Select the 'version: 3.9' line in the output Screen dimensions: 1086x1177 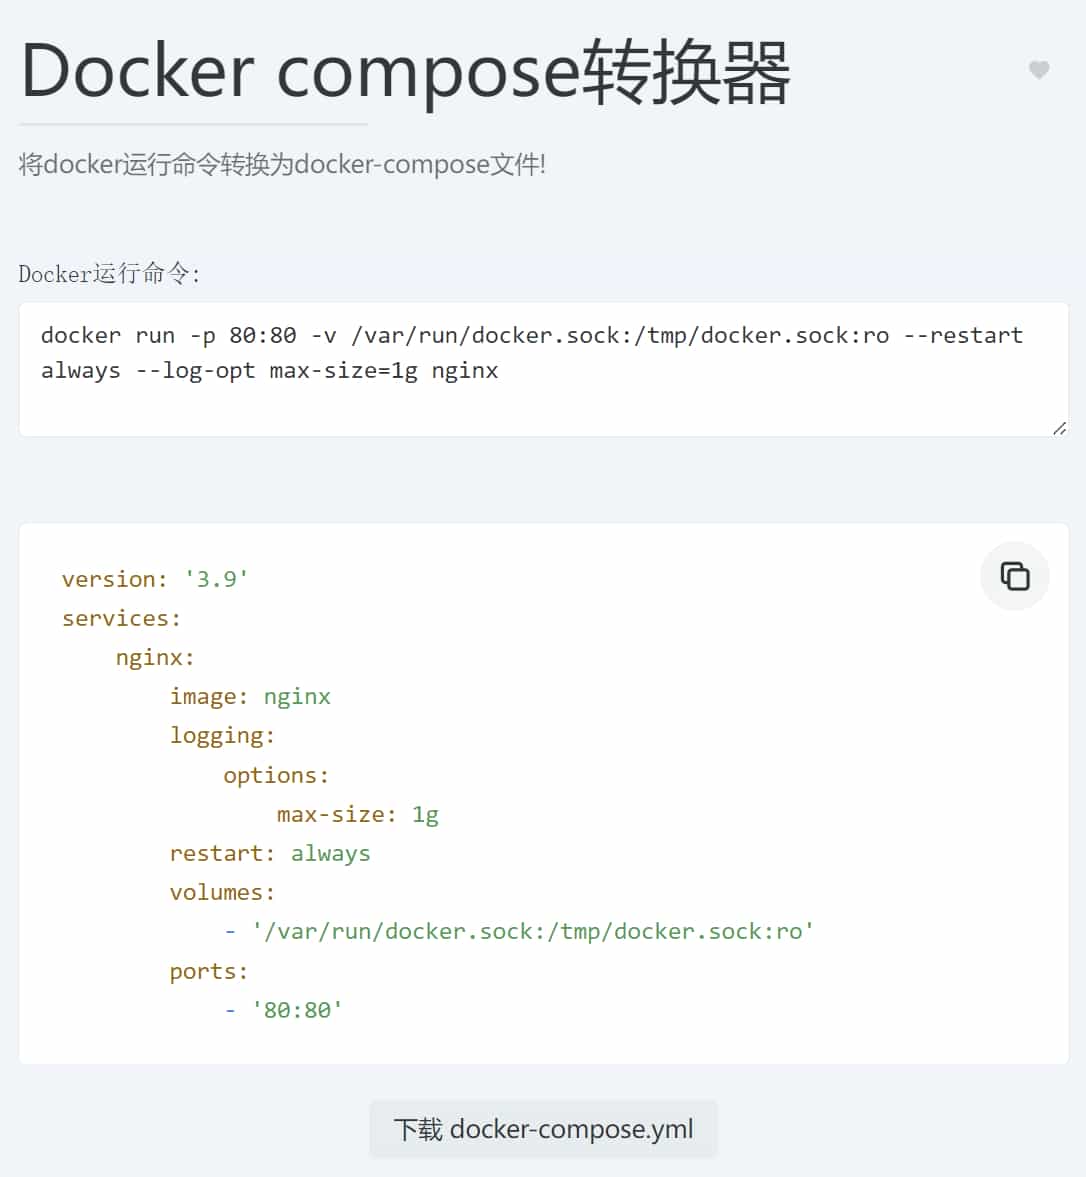coord(155,578)
